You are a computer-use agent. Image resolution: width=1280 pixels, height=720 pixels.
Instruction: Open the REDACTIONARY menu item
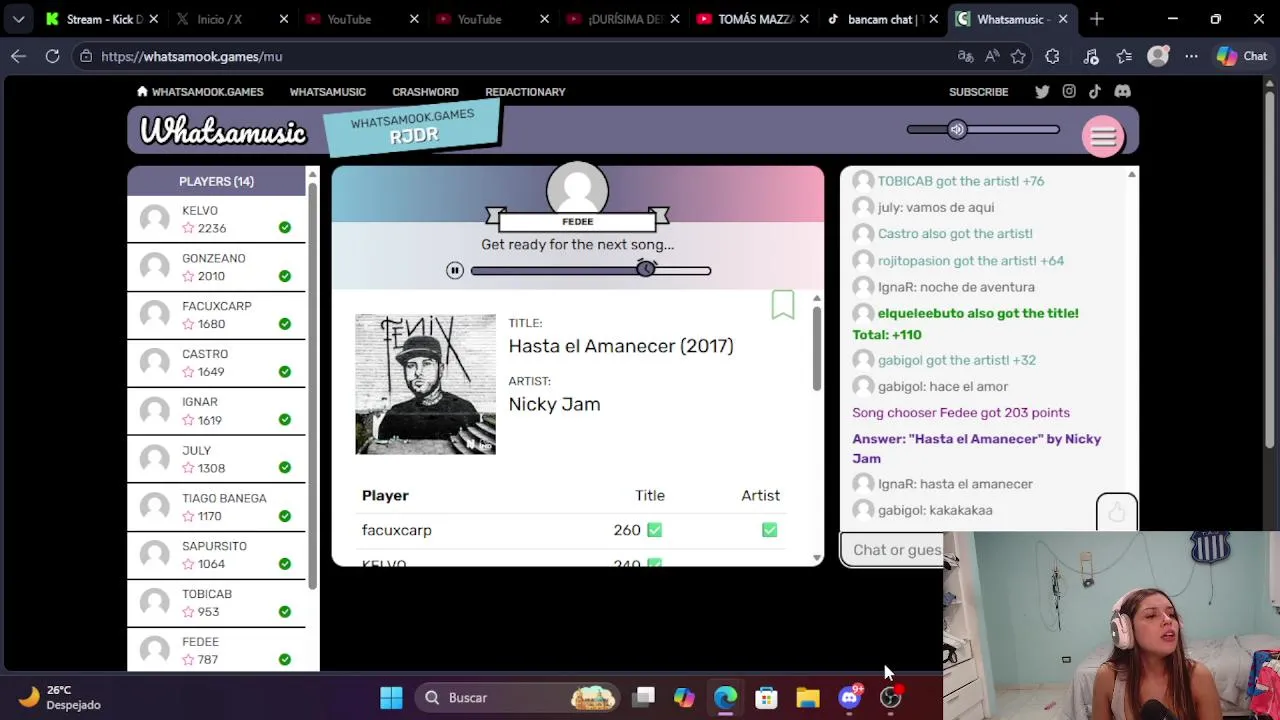click(525, 92)
